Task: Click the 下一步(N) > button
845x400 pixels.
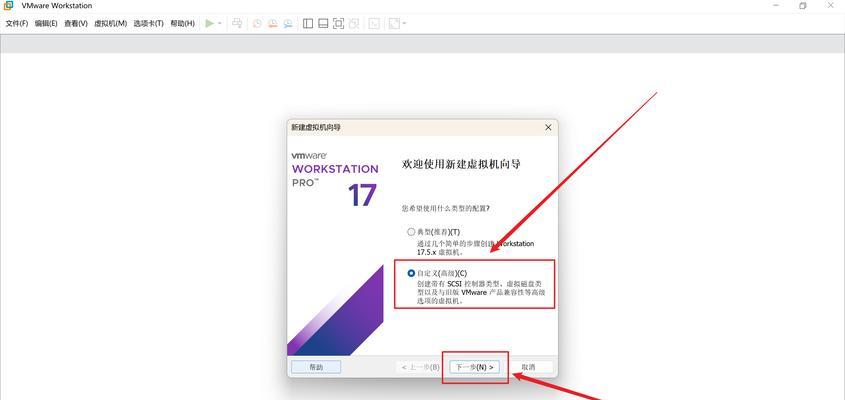Action: [x=475, y=367]
